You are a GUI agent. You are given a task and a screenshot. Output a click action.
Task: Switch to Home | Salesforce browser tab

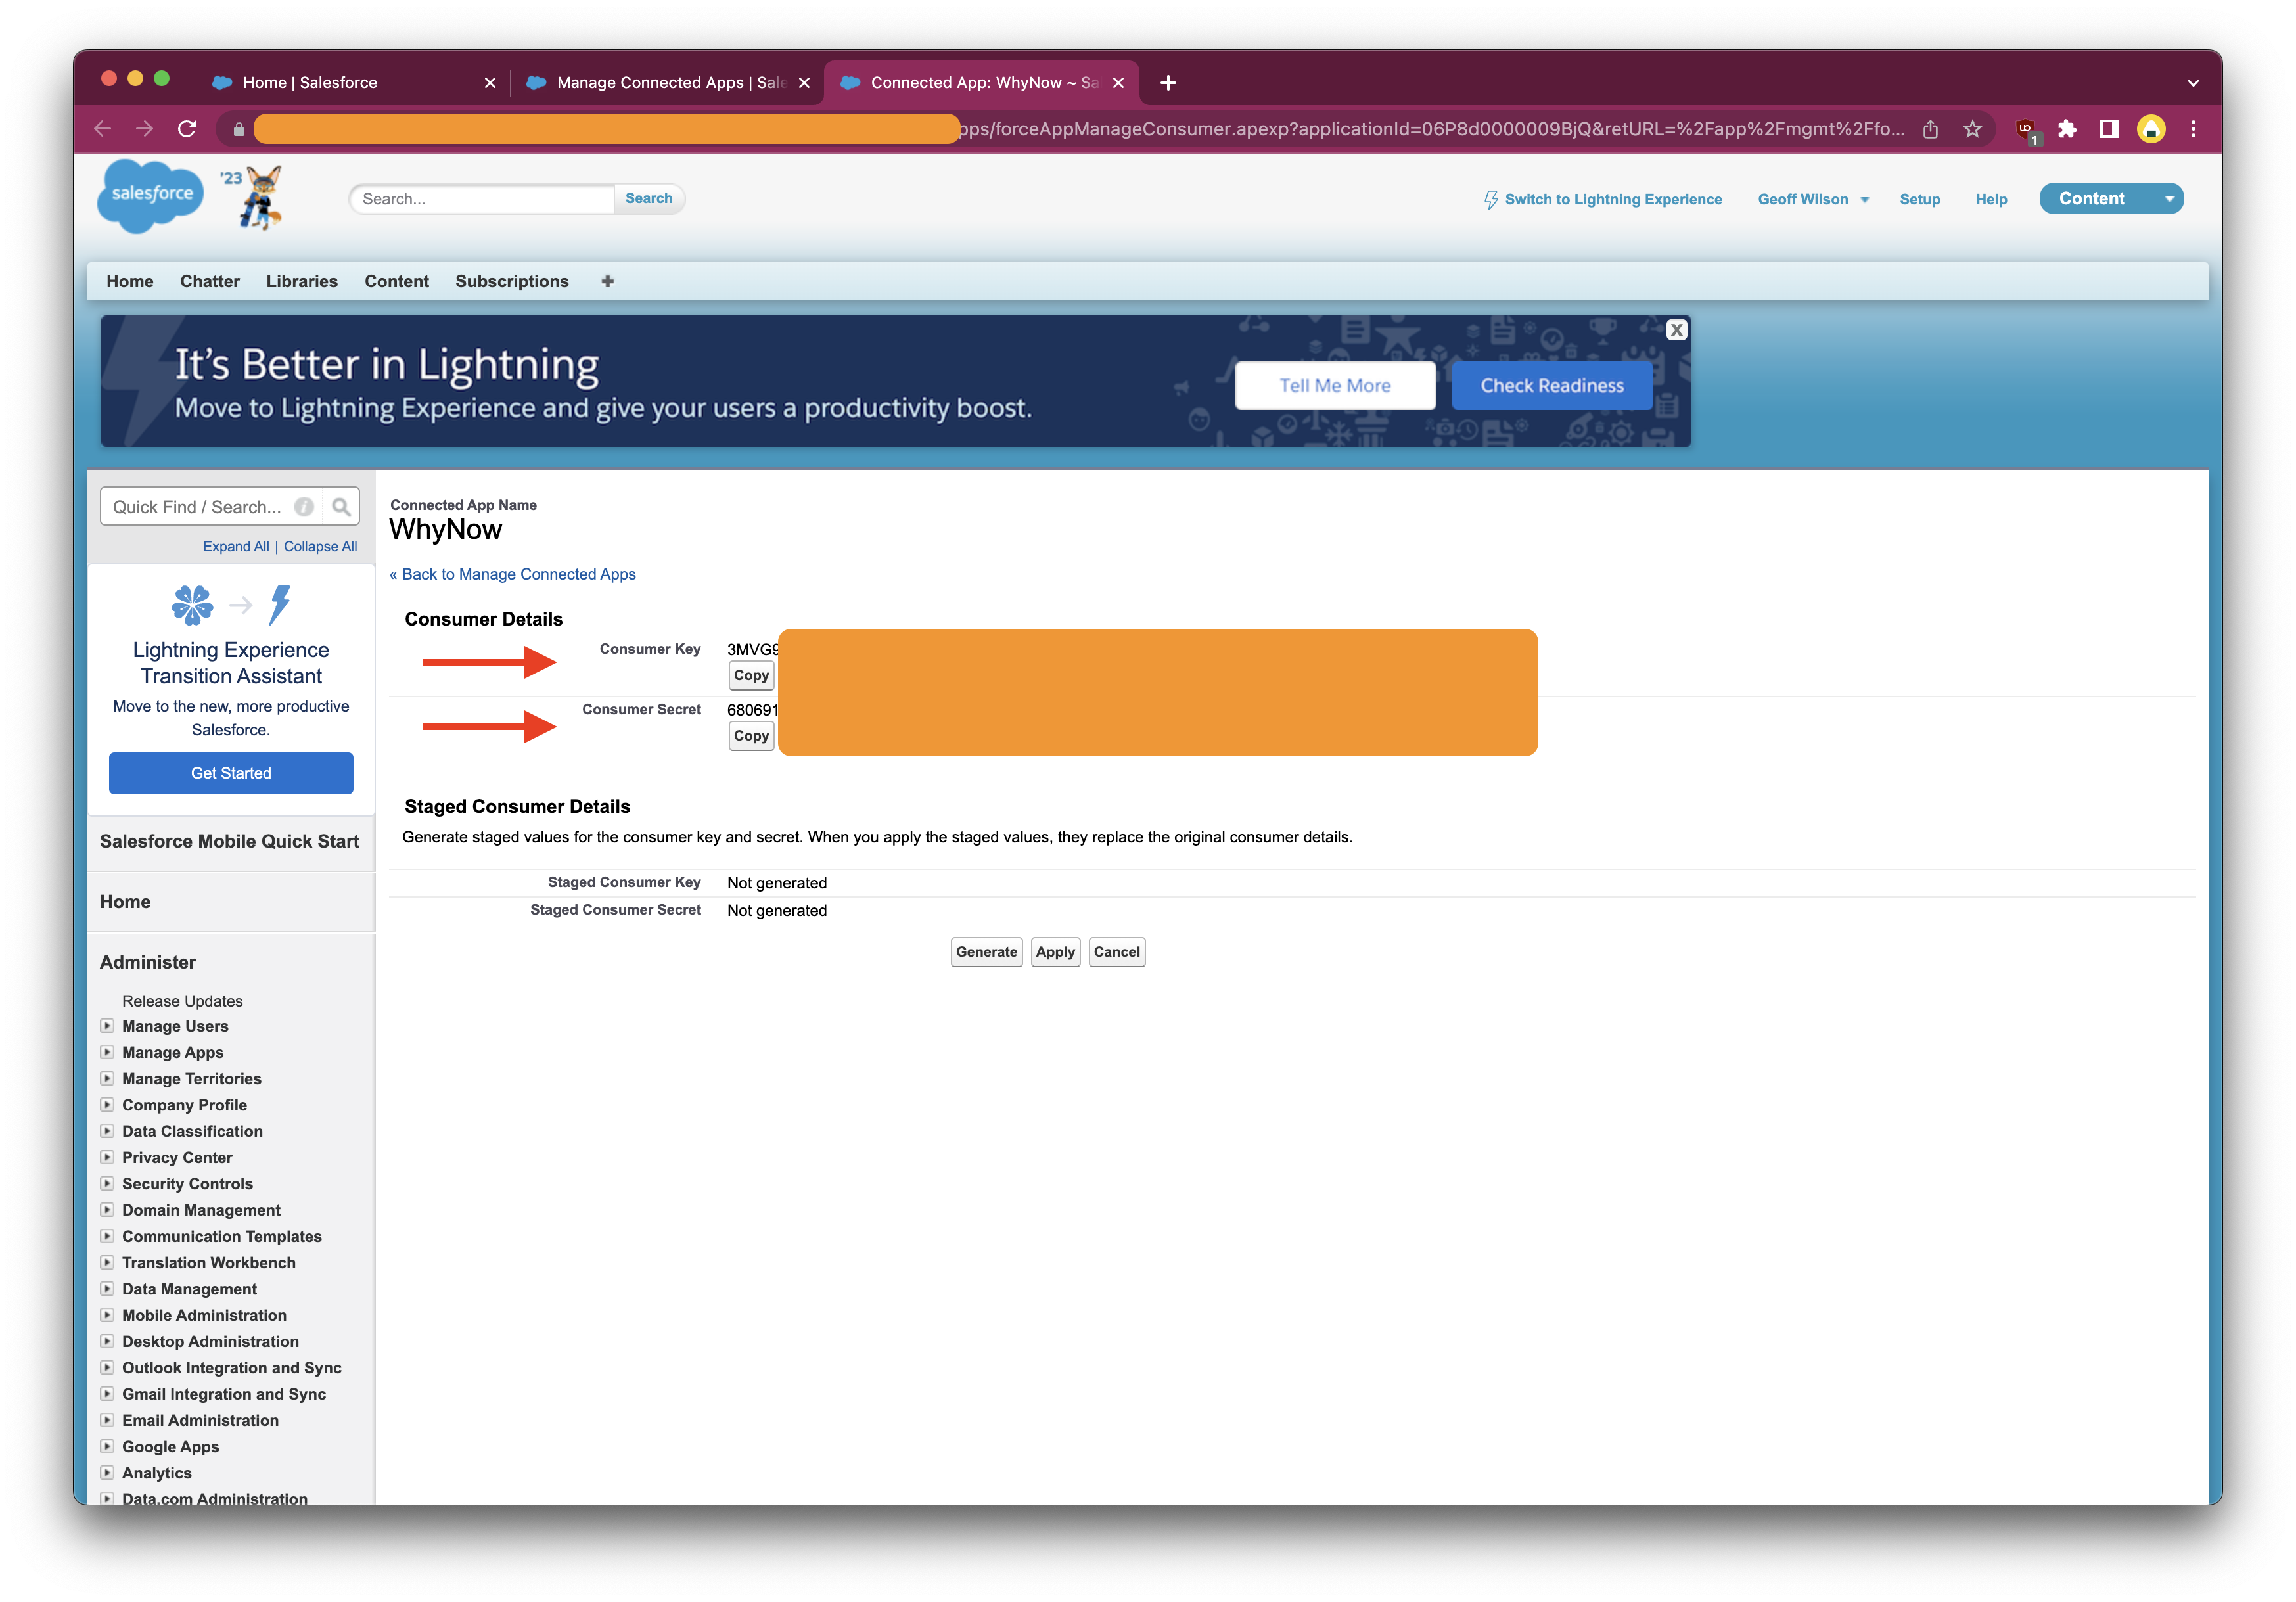tap(354, 83)
